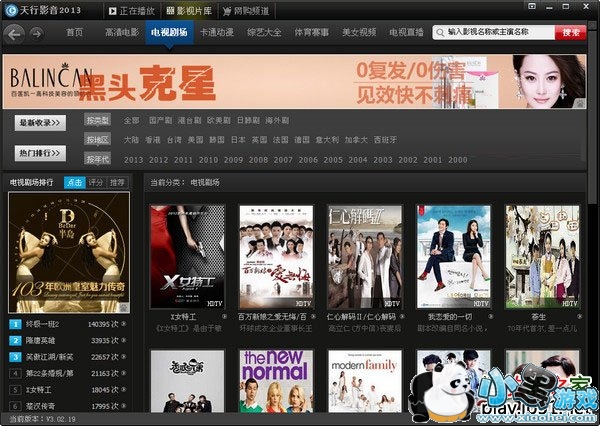Click the BALINCAN banner advertisement

[294, 82]
